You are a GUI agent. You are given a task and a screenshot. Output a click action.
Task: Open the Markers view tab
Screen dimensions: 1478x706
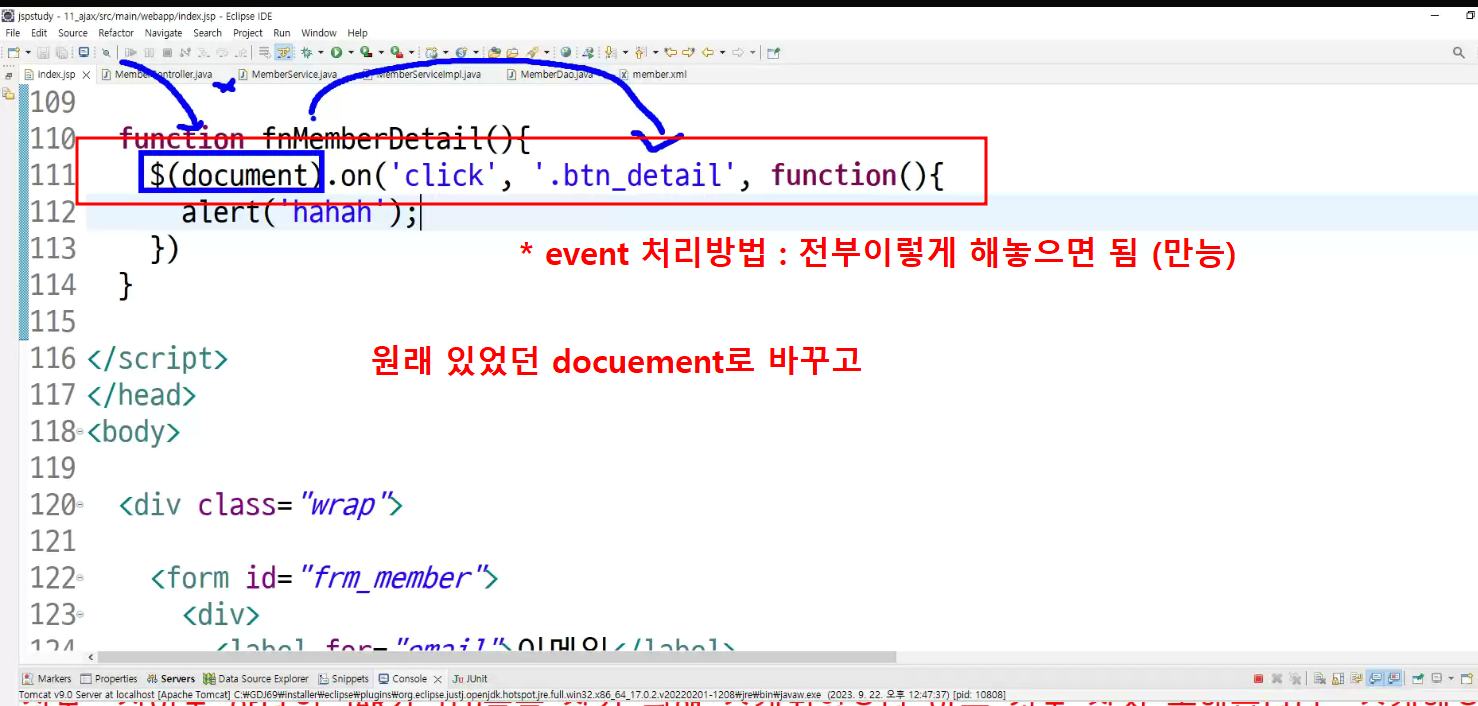pyautogui.click(x=47, y=679)
